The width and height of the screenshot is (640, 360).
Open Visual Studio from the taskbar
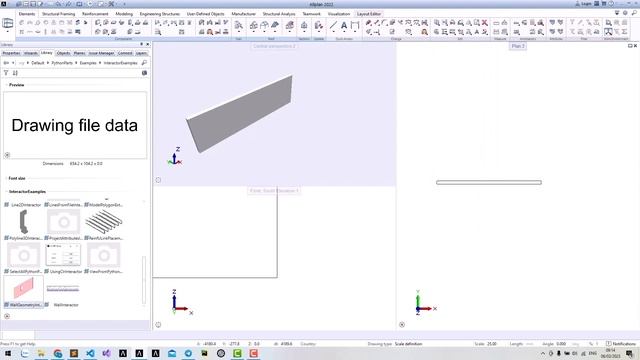[107, 353]
